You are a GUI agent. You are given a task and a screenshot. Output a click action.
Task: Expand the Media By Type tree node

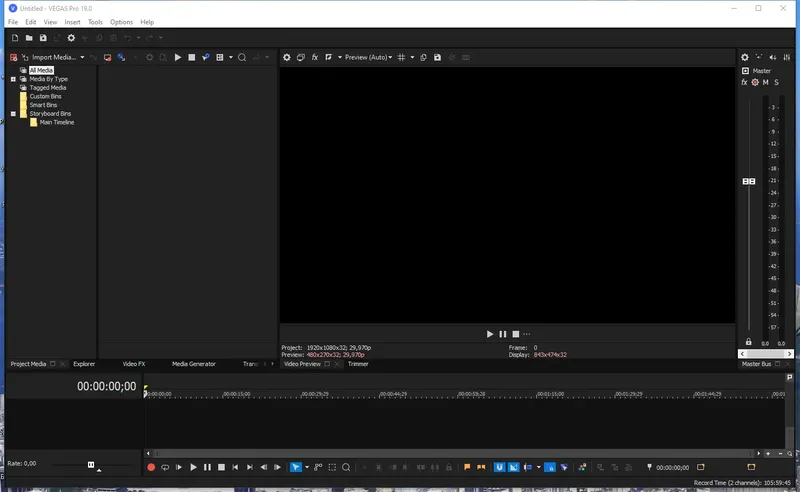click(x=13, y=79)
